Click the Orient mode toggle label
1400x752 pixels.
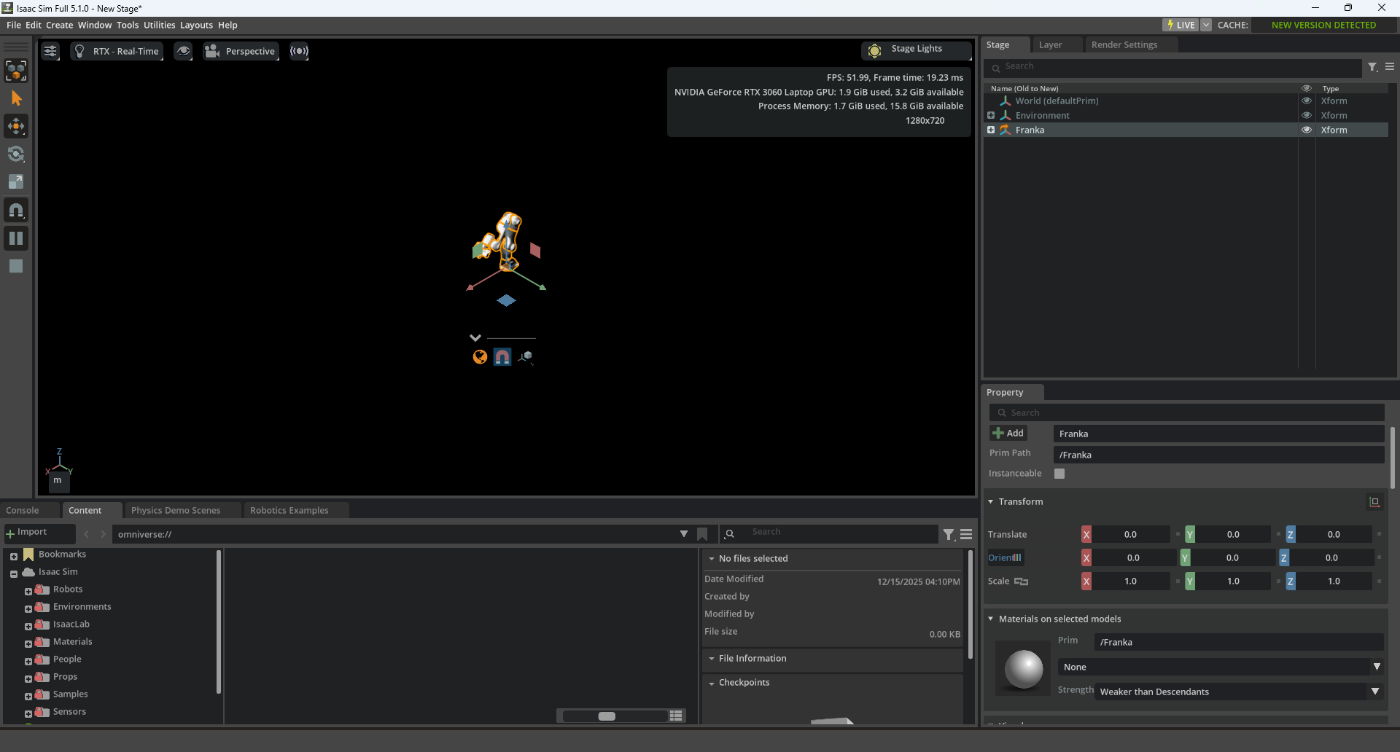coord(1005,557)
